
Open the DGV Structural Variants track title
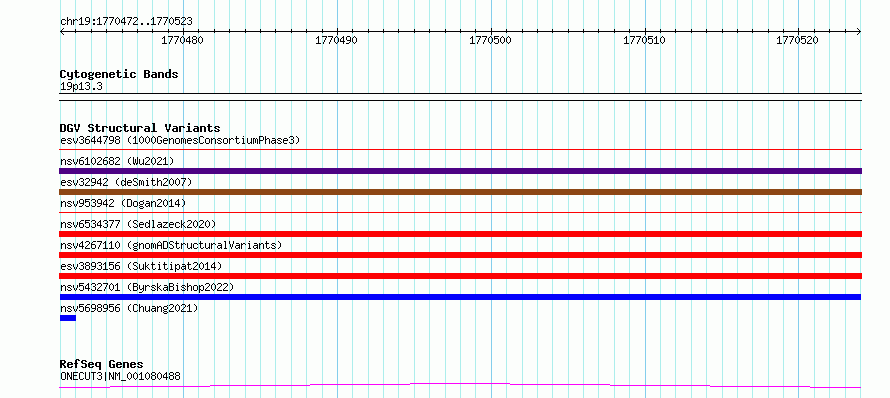tap(140, 128)
